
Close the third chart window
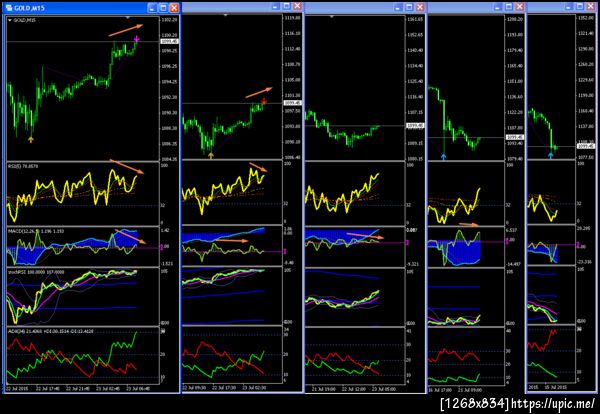(420, 7)
